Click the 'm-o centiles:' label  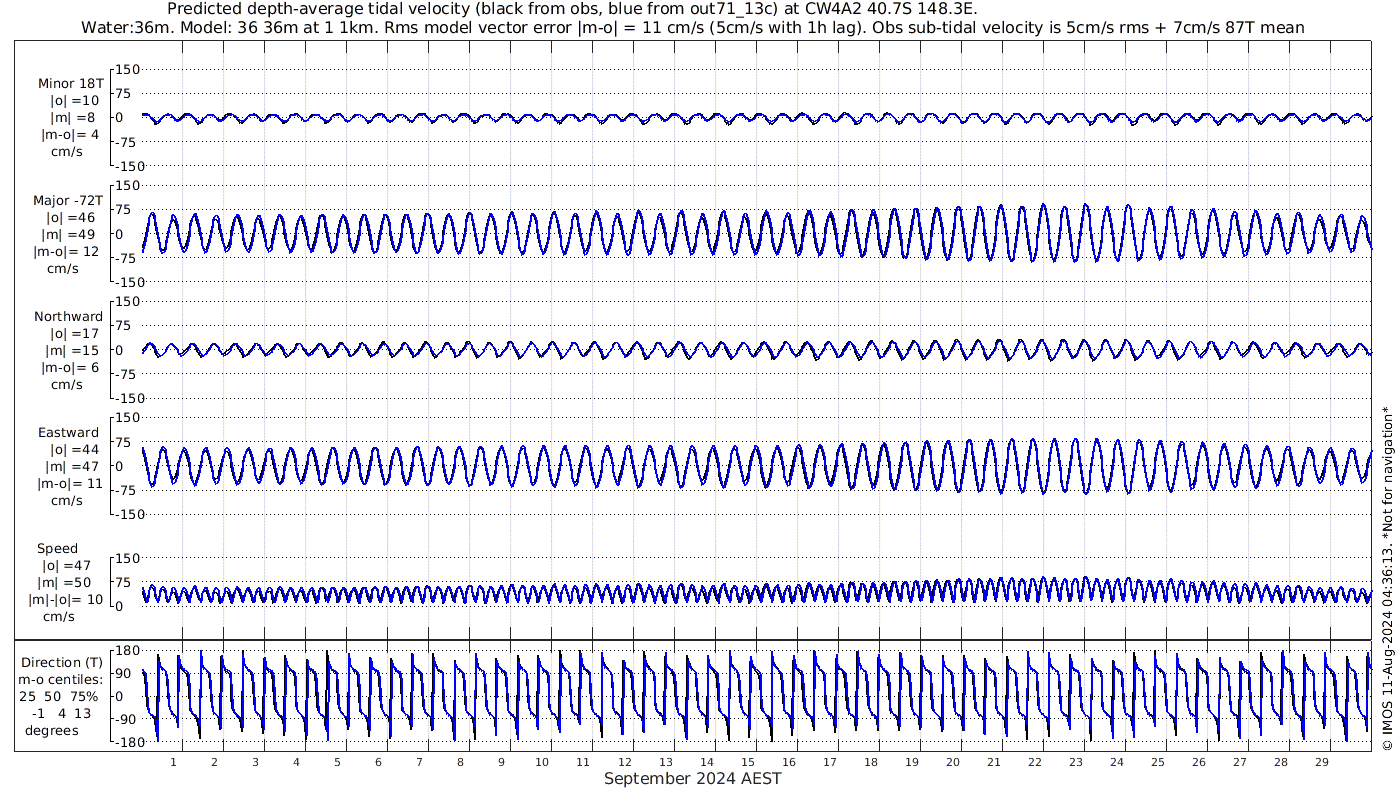click(60, 679)
